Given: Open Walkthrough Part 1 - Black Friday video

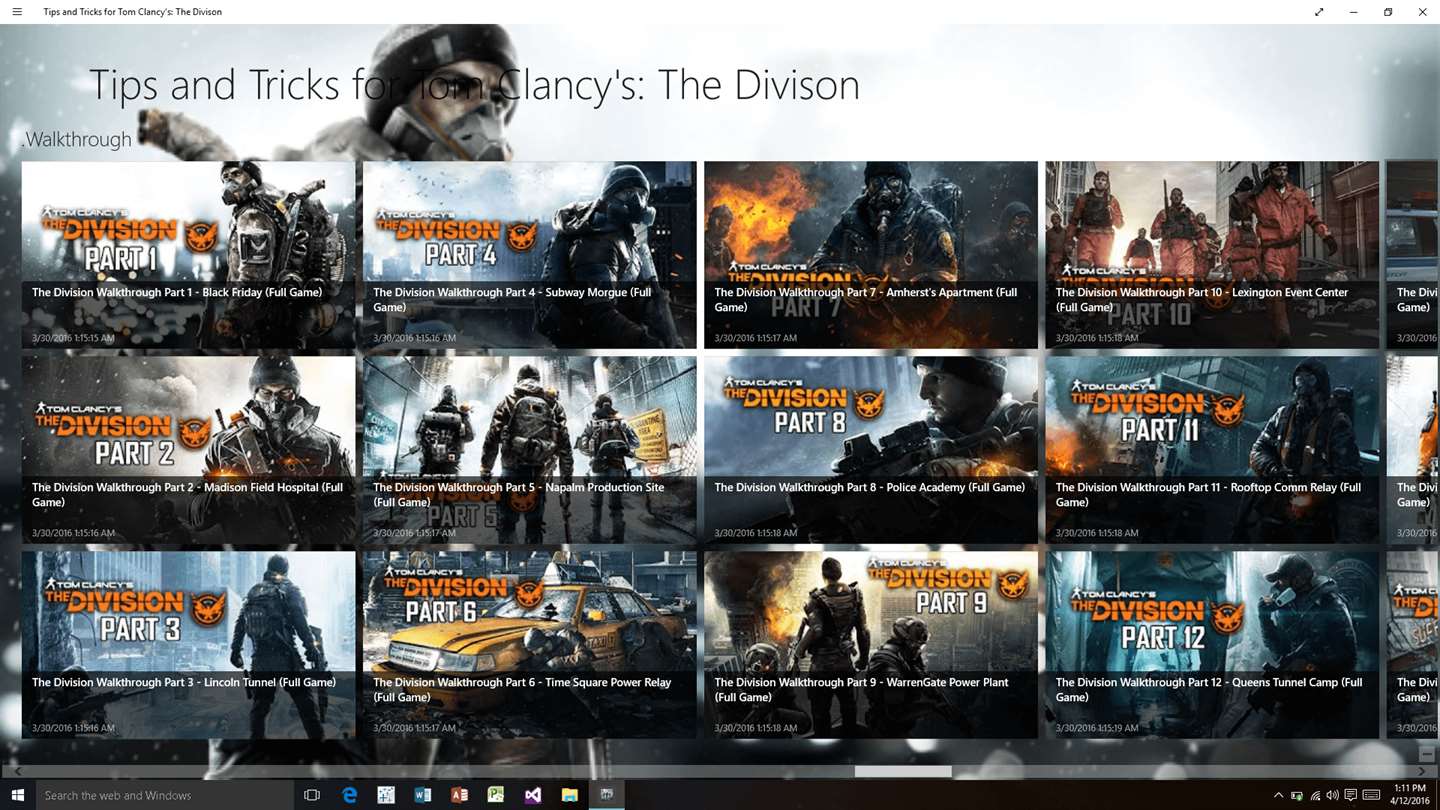Looking at the screenshot, I should point(188,255).
